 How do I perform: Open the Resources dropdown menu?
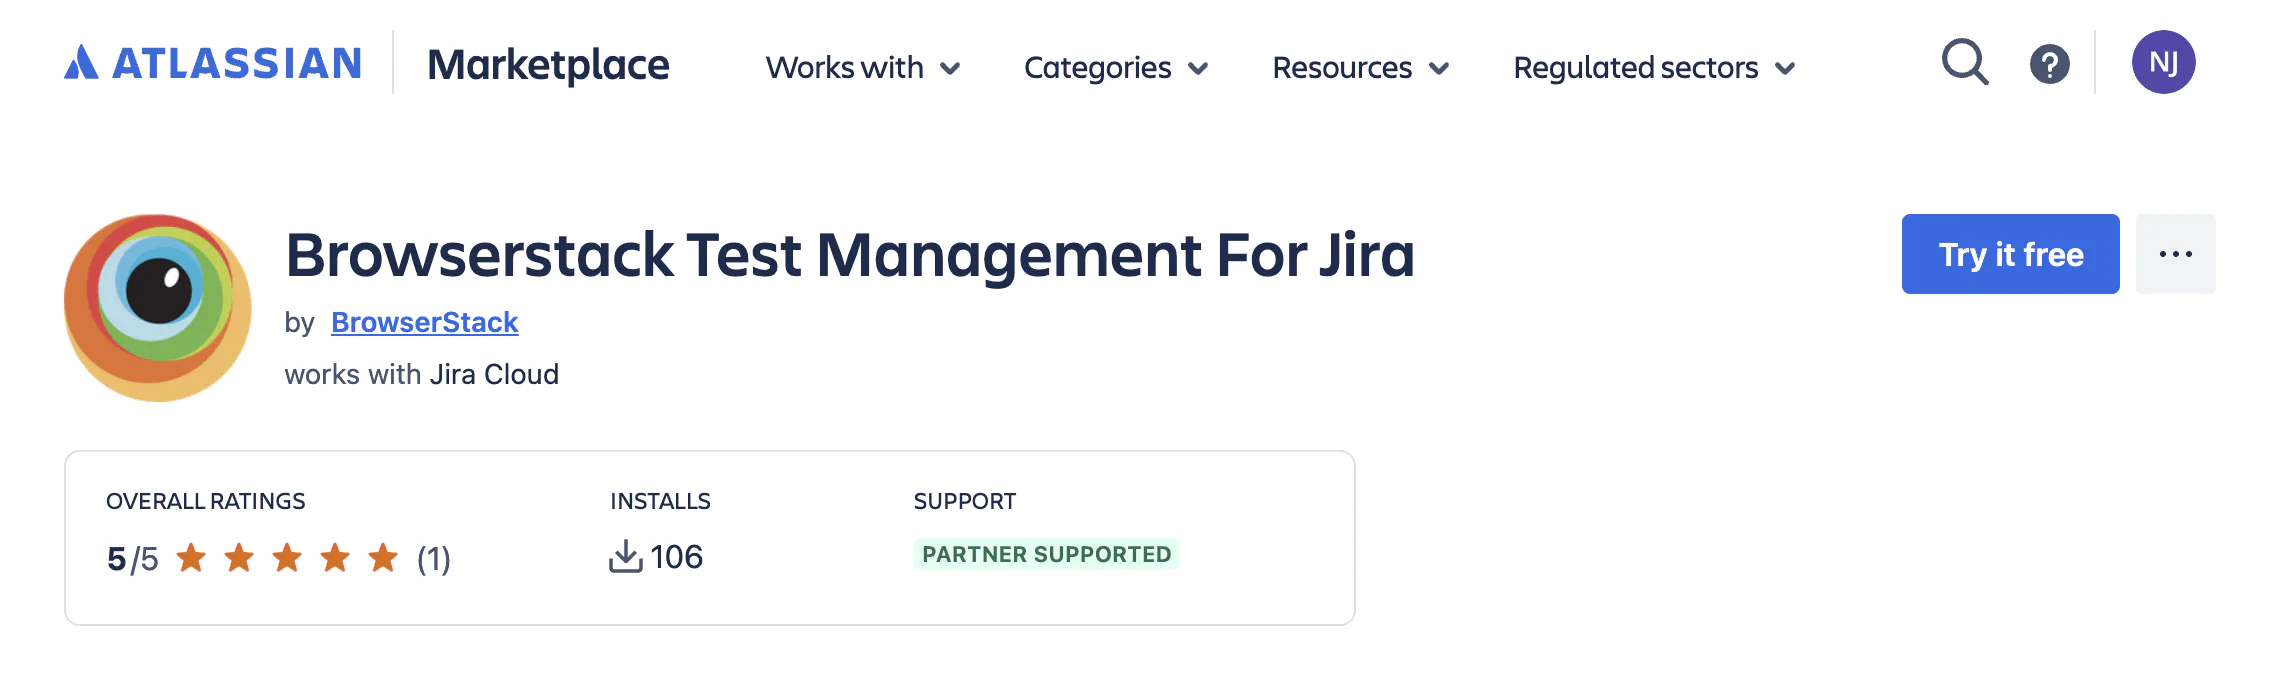(x=1360, y=68)
